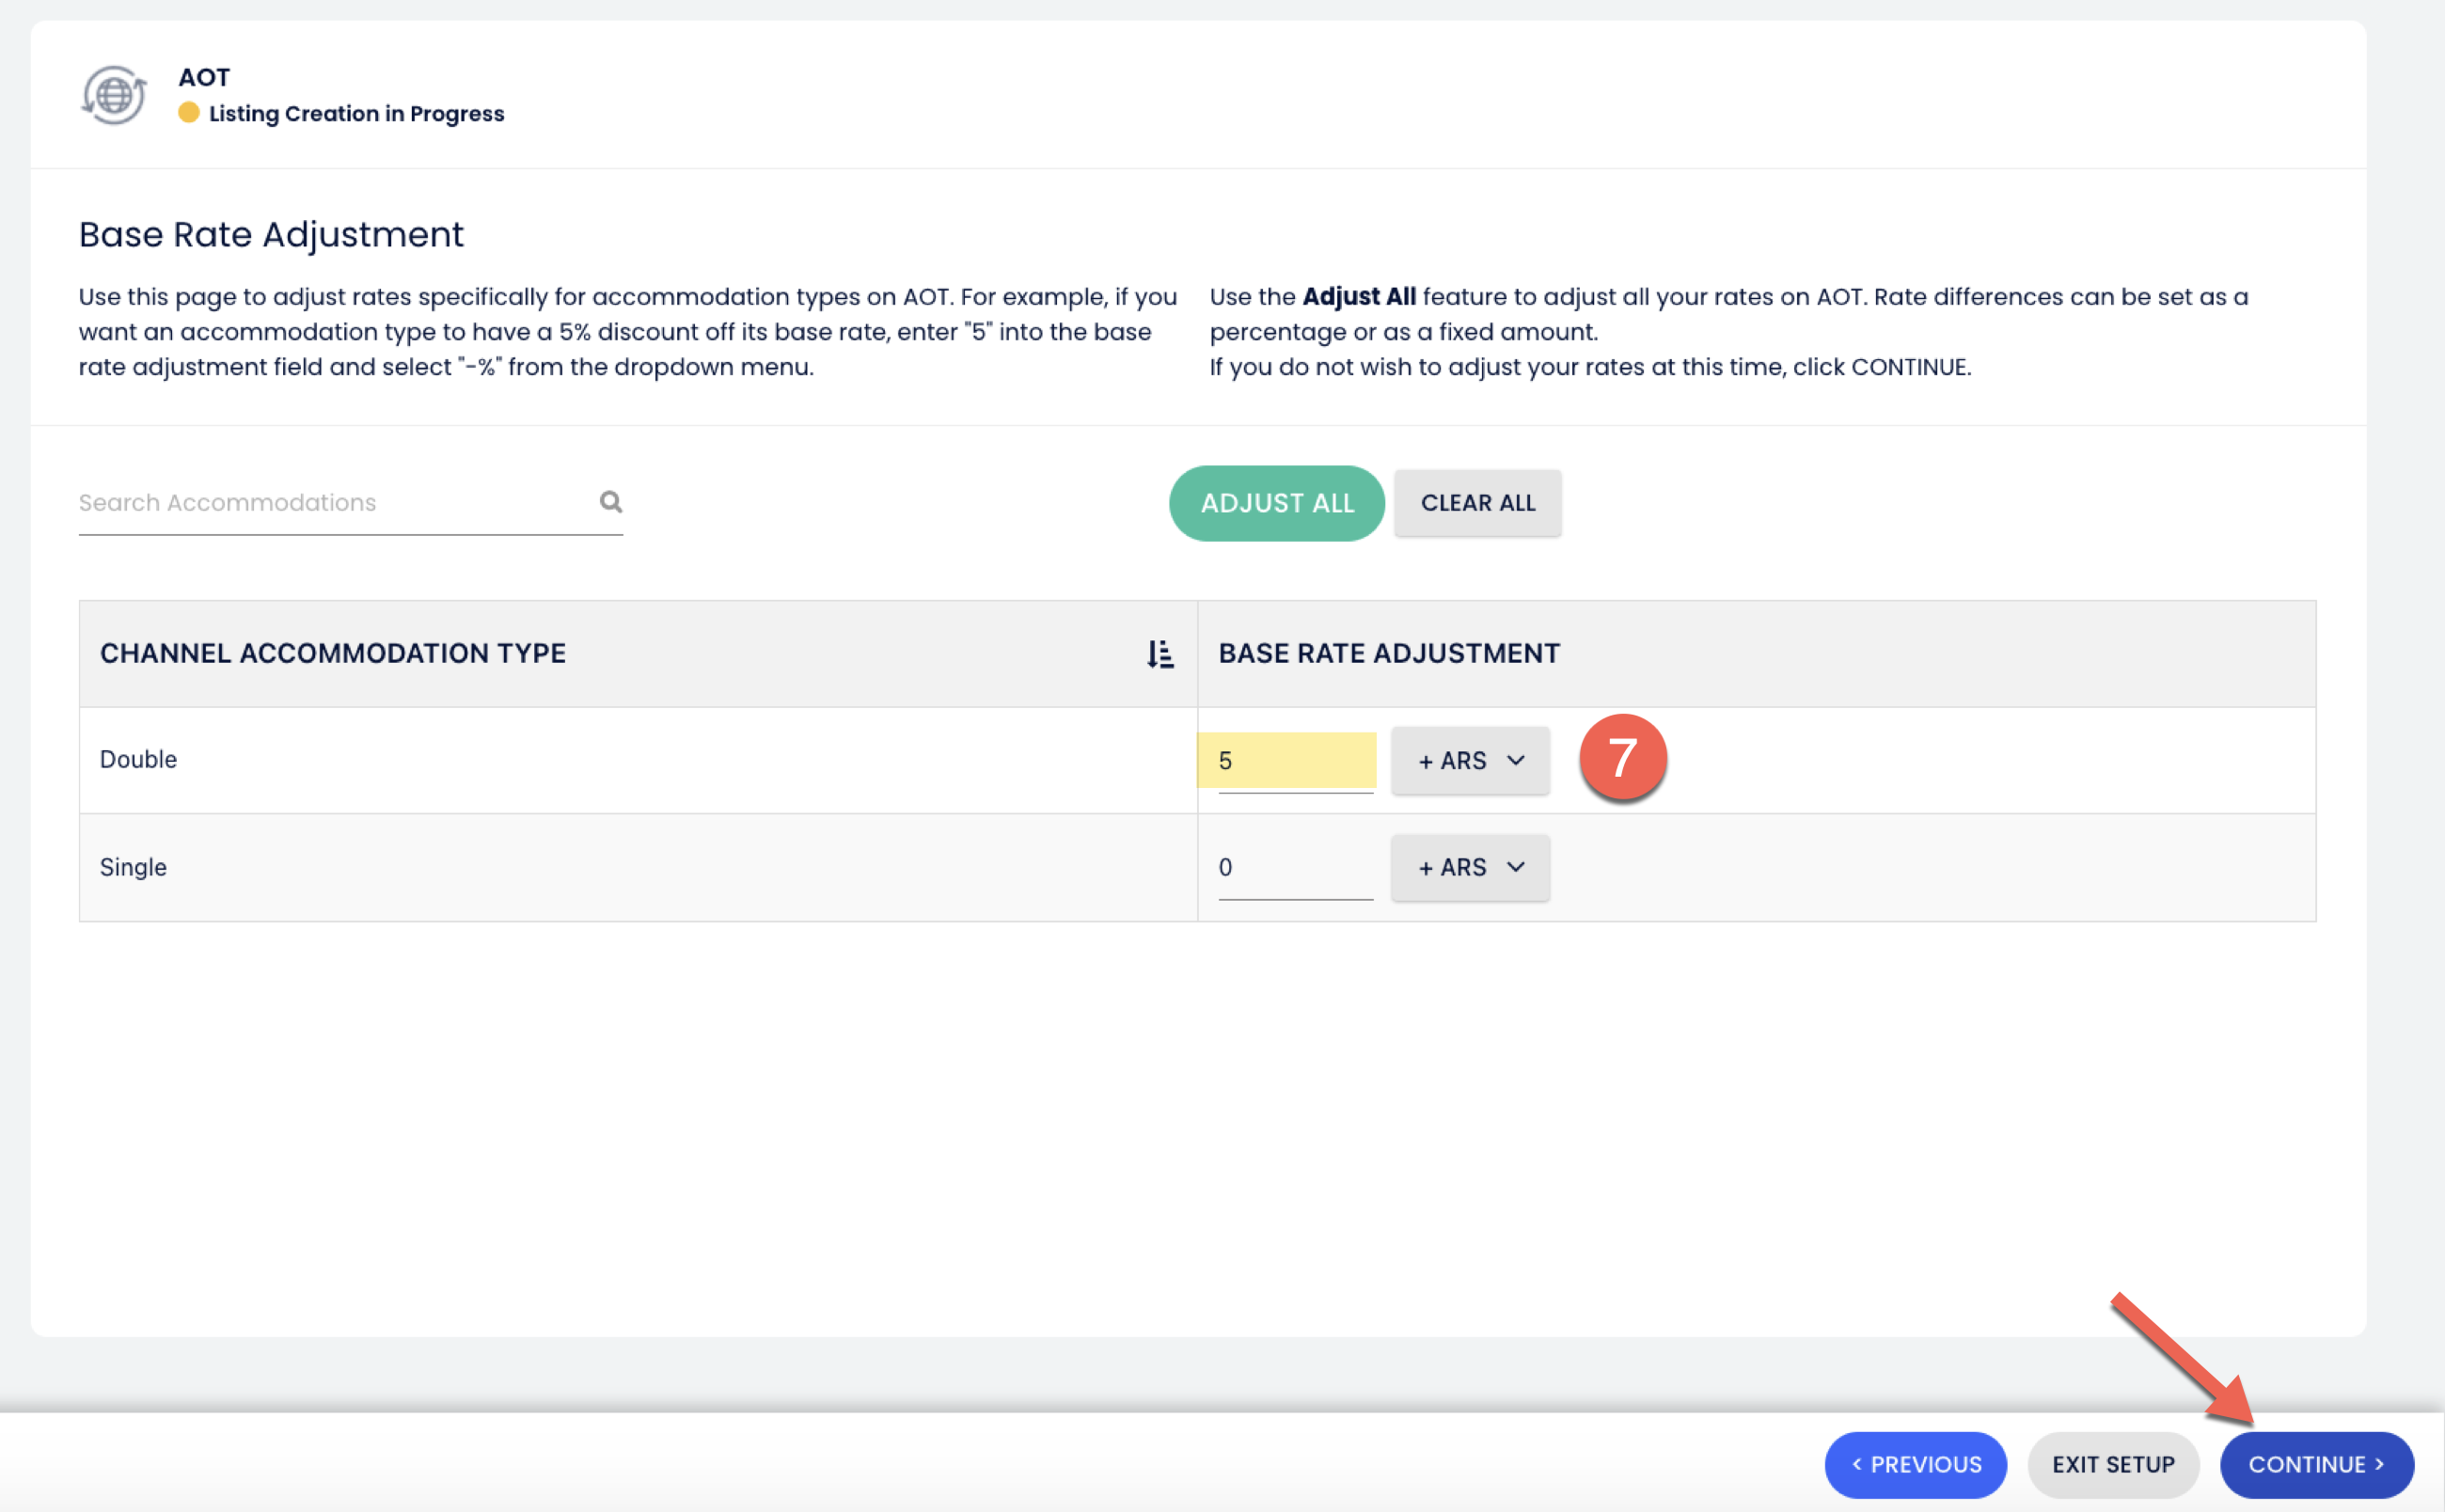This screenshot has width=2445, height=1512.
Task: Click the search magnifier icon
Action: pyautogui.click(x=610, y=501)
